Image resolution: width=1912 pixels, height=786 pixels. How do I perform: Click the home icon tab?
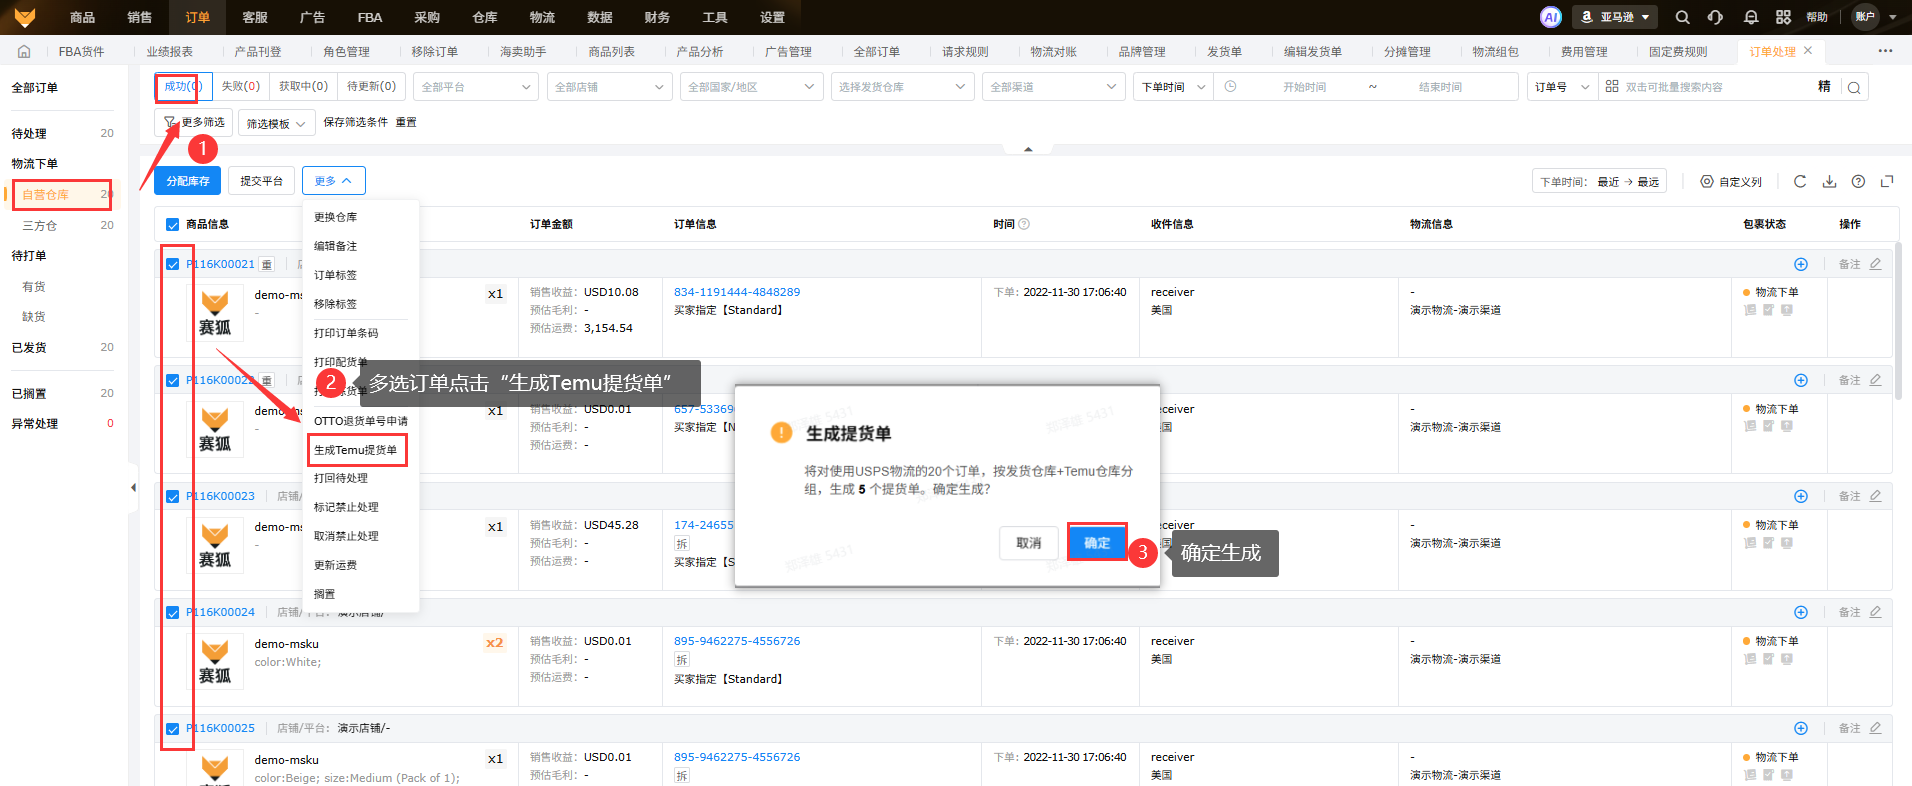coord(24,51)
